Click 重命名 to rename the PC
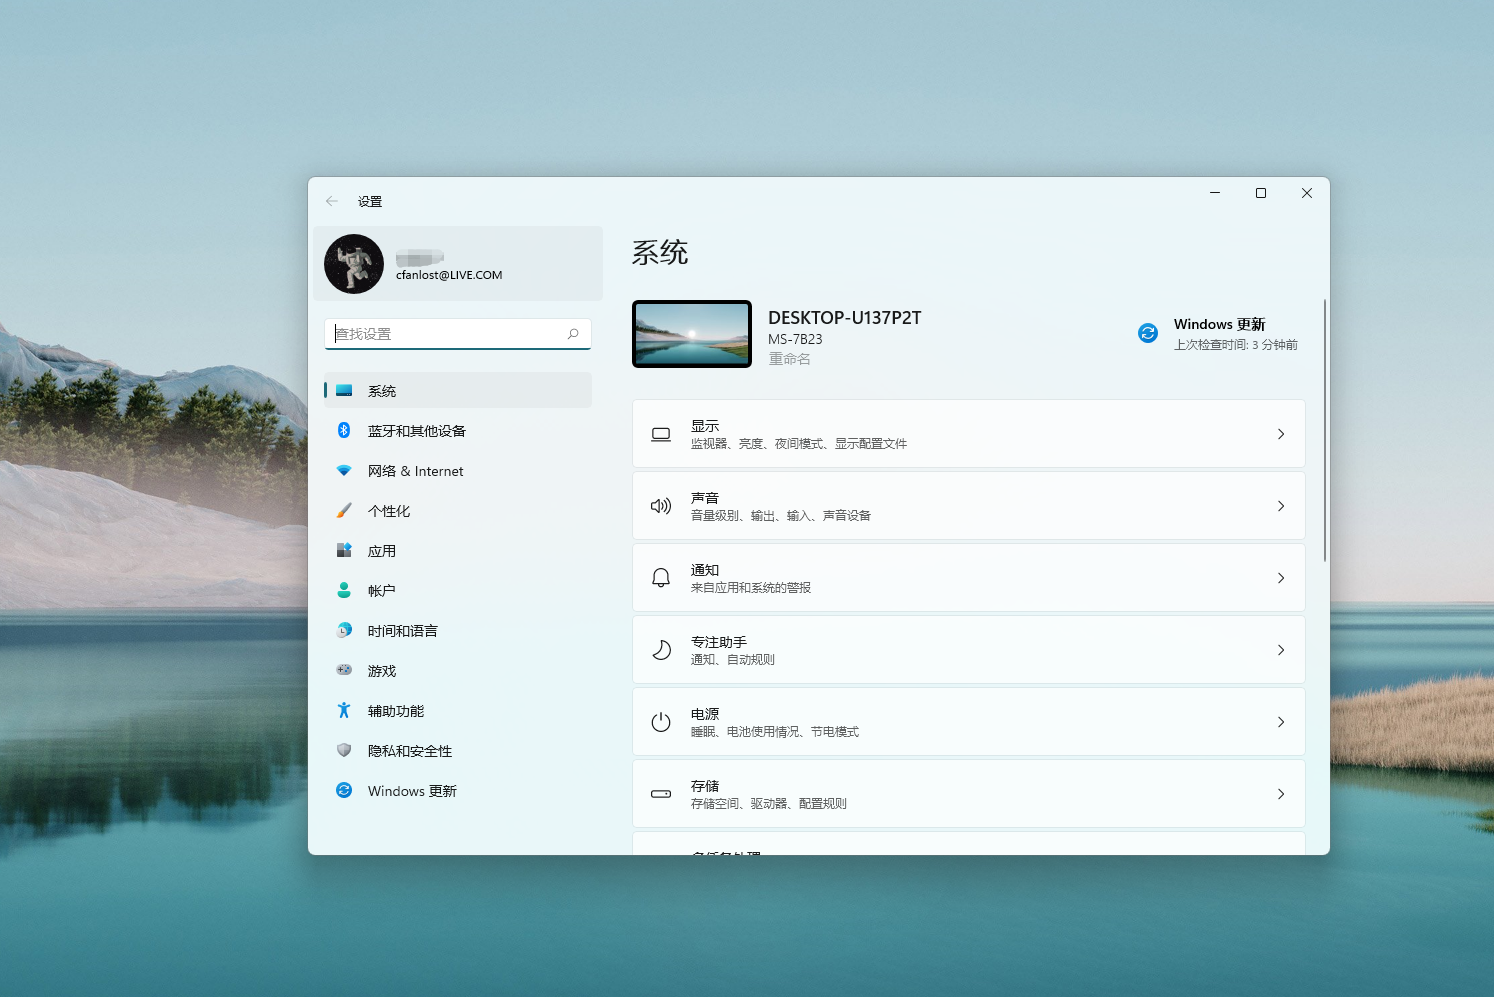The width and height of the screenshot is (1494, 997). point(789,359)
